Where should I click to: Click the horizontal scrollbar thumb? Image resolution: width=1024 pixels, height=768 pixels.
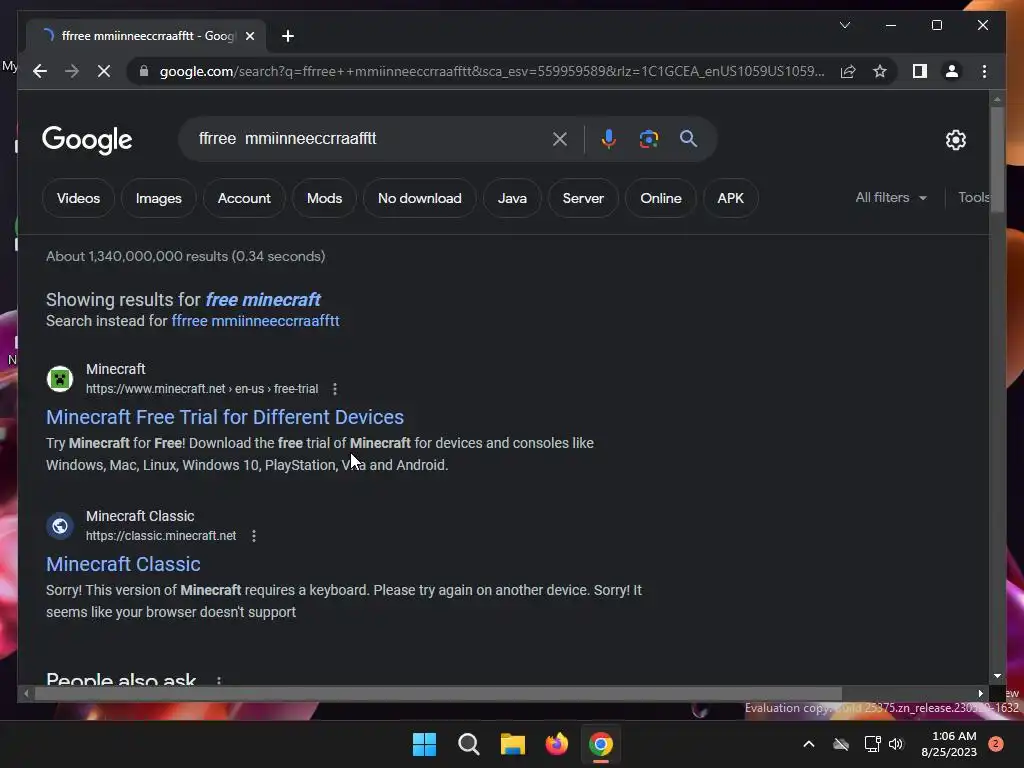(x=438, y=694)
